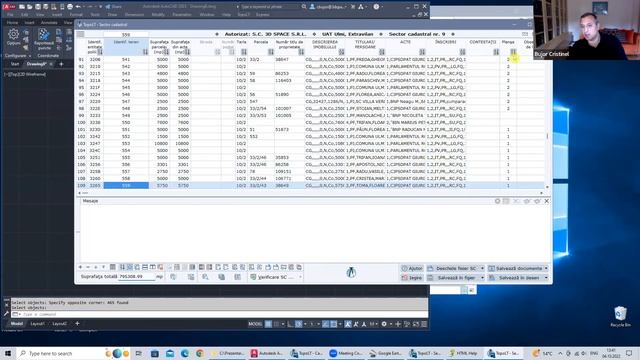Click the remove row minus icon in bottom toolbar
This screenshot has width=640, height=360.
(88, 267)
